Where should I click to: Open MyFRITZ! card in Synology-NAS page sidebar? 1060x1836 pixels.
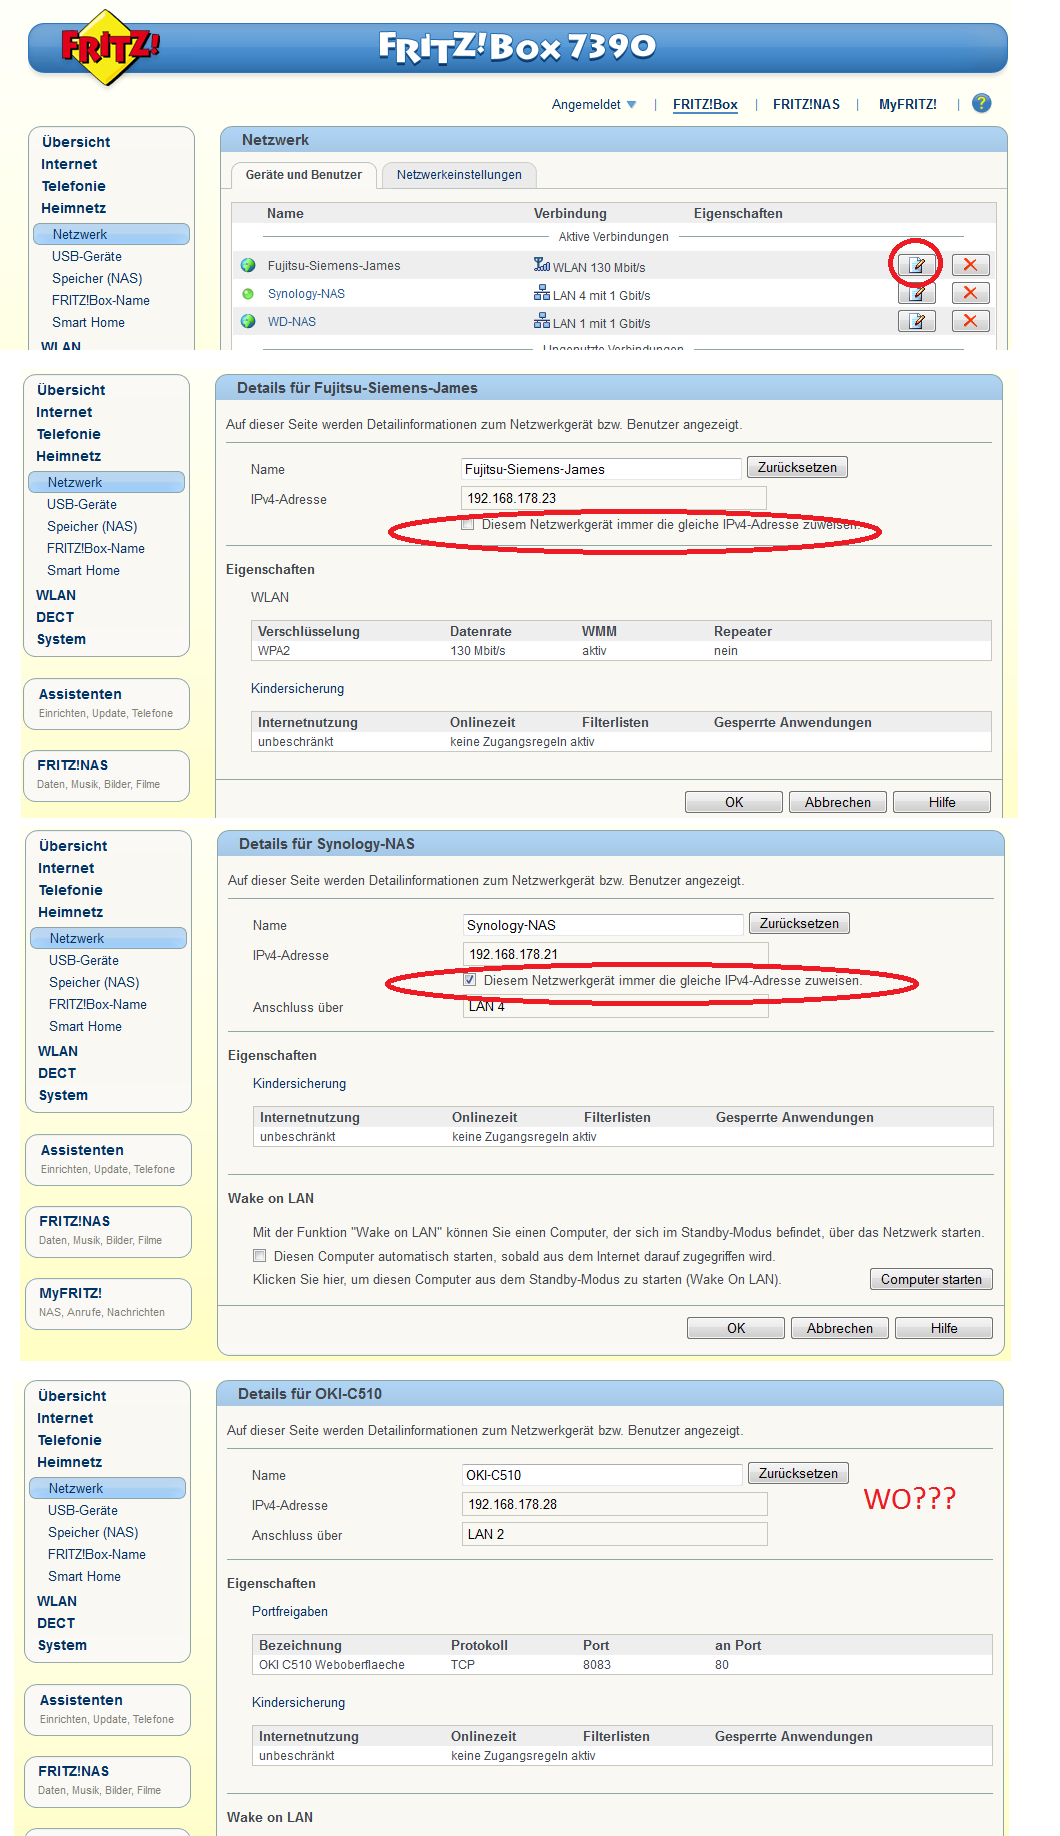click(x=108, y=1303)
